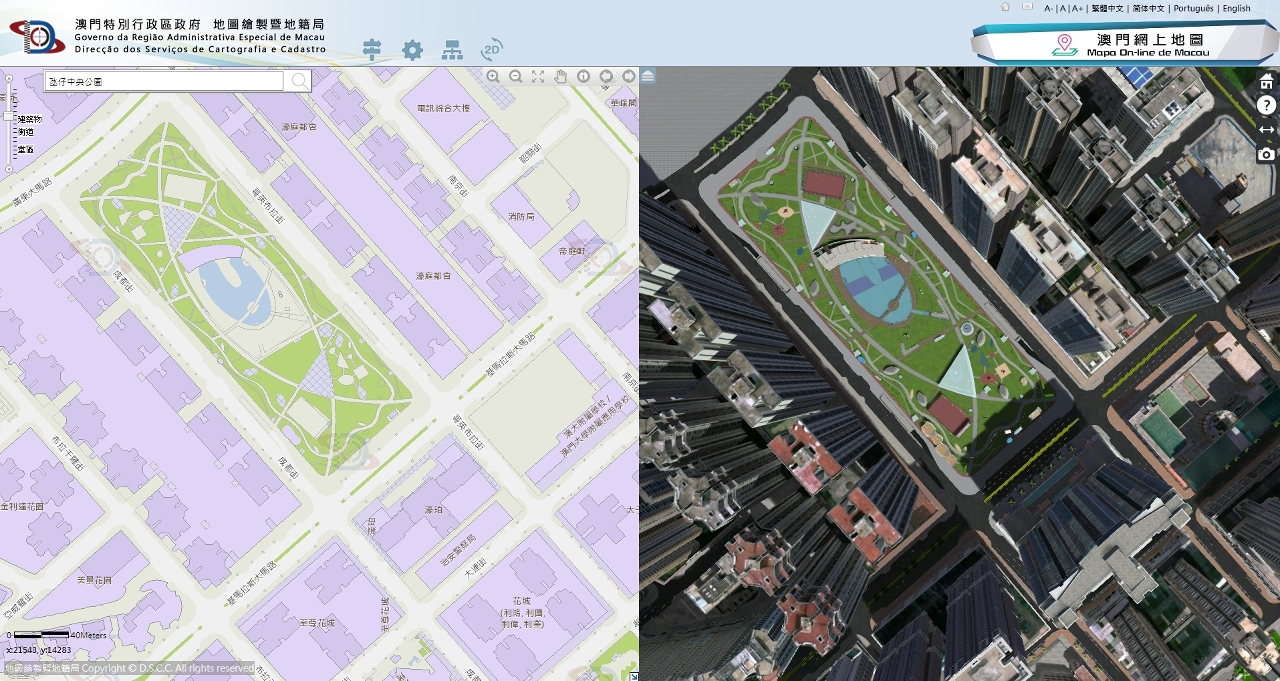Open the site map hierarchy icon

click(x=453, y=50)
